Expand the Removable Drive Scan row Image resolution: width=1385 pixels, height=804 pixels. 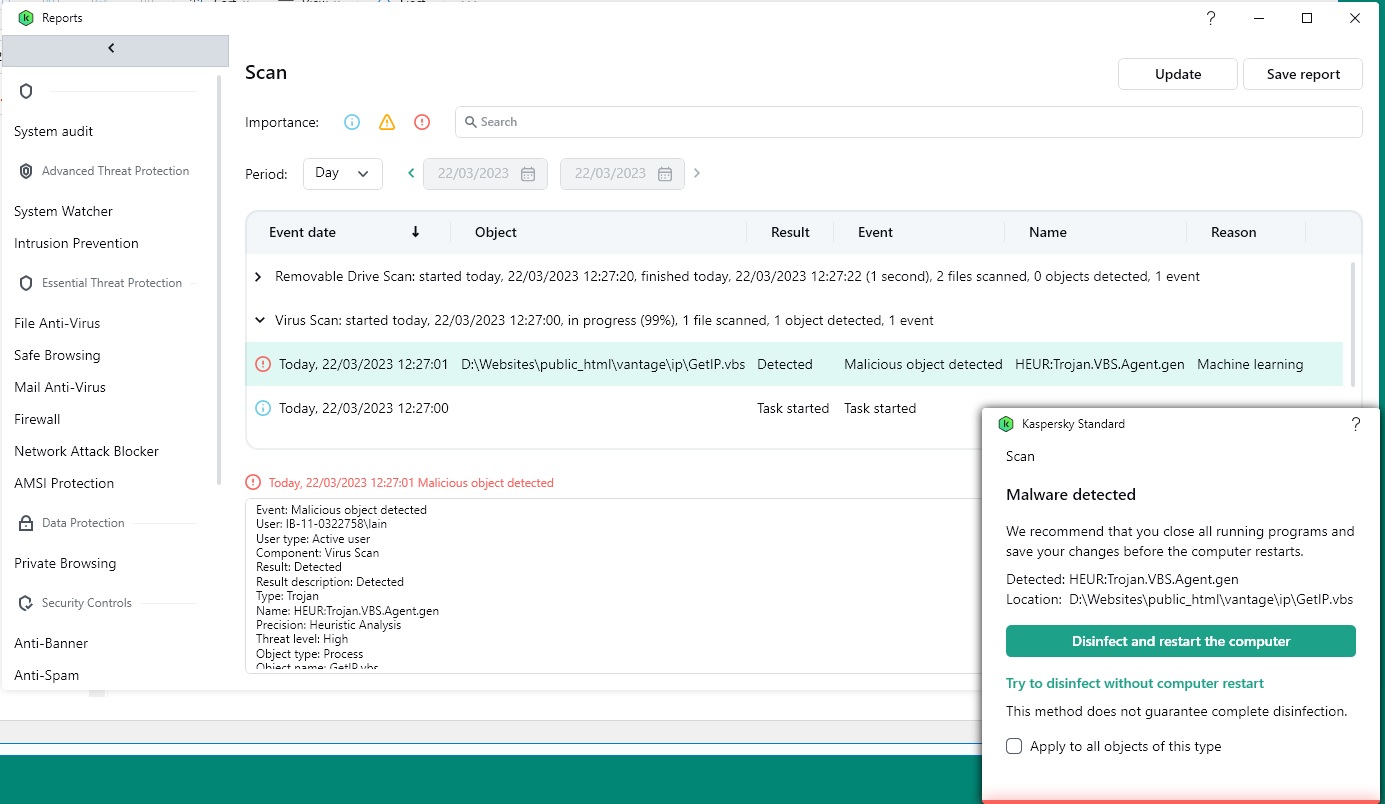click(258, 276)
